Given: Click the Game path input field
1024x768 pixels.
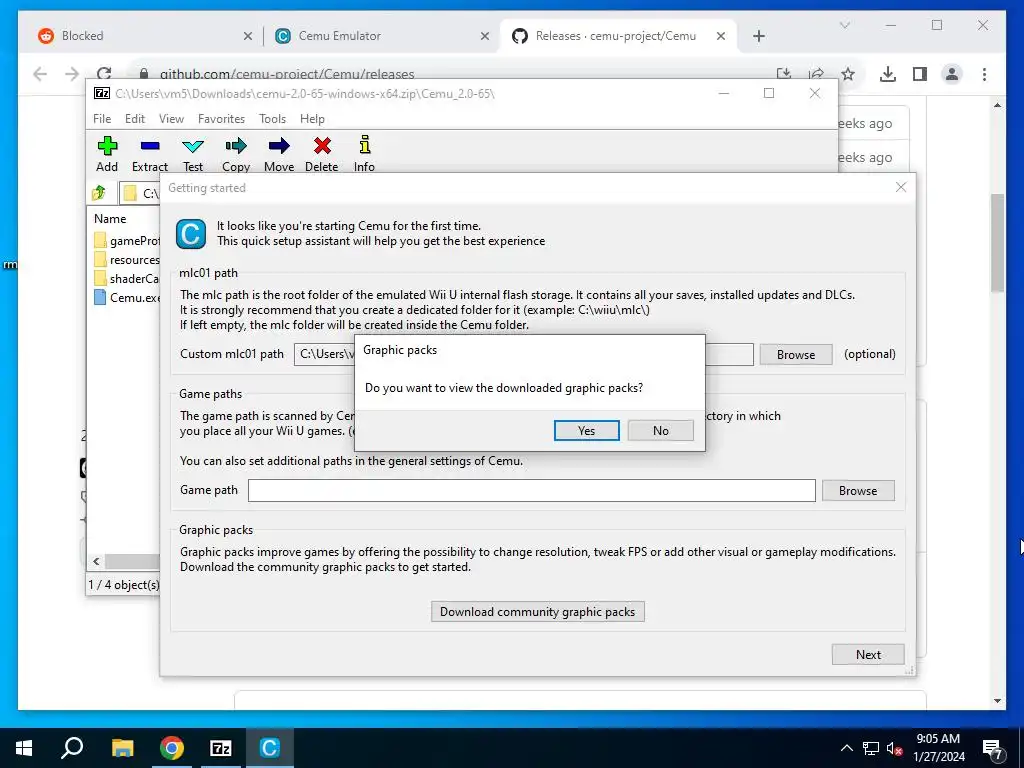Looking at the screenshot, I should pyautogui.click(x=532, y=490).
